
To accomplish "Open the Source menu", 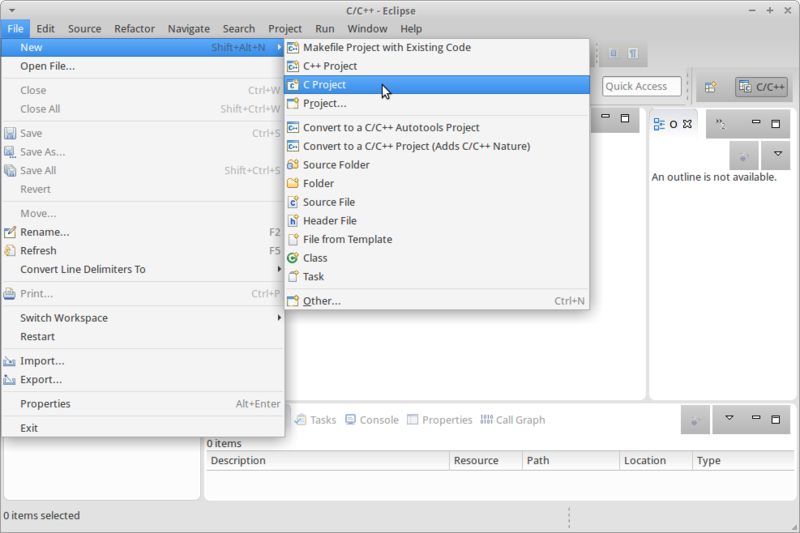I will [85, 29].
